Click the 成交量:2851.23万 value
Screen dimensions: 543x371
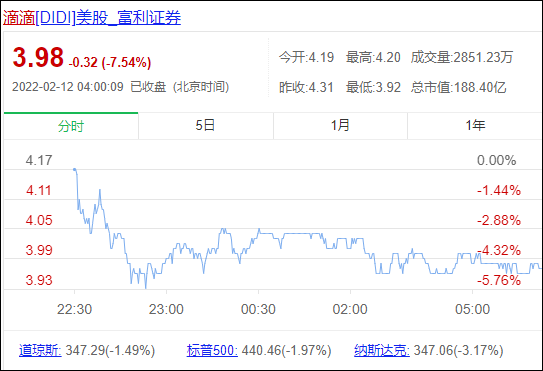462,57
